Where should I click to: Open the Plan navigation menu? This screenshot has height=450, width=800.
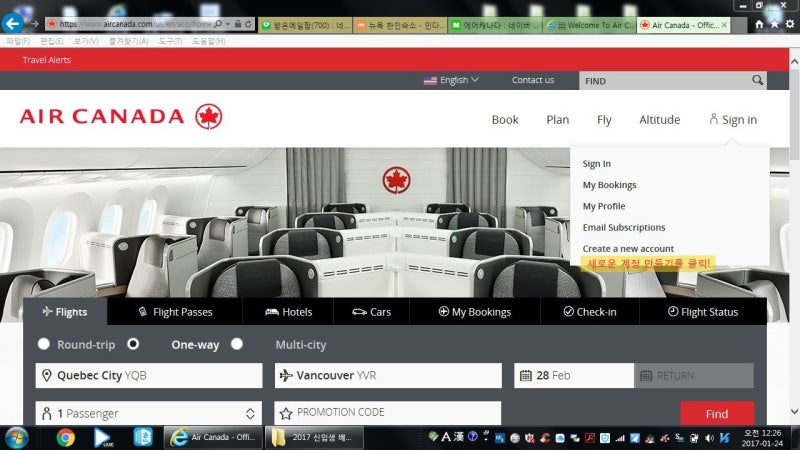(558, 119)
